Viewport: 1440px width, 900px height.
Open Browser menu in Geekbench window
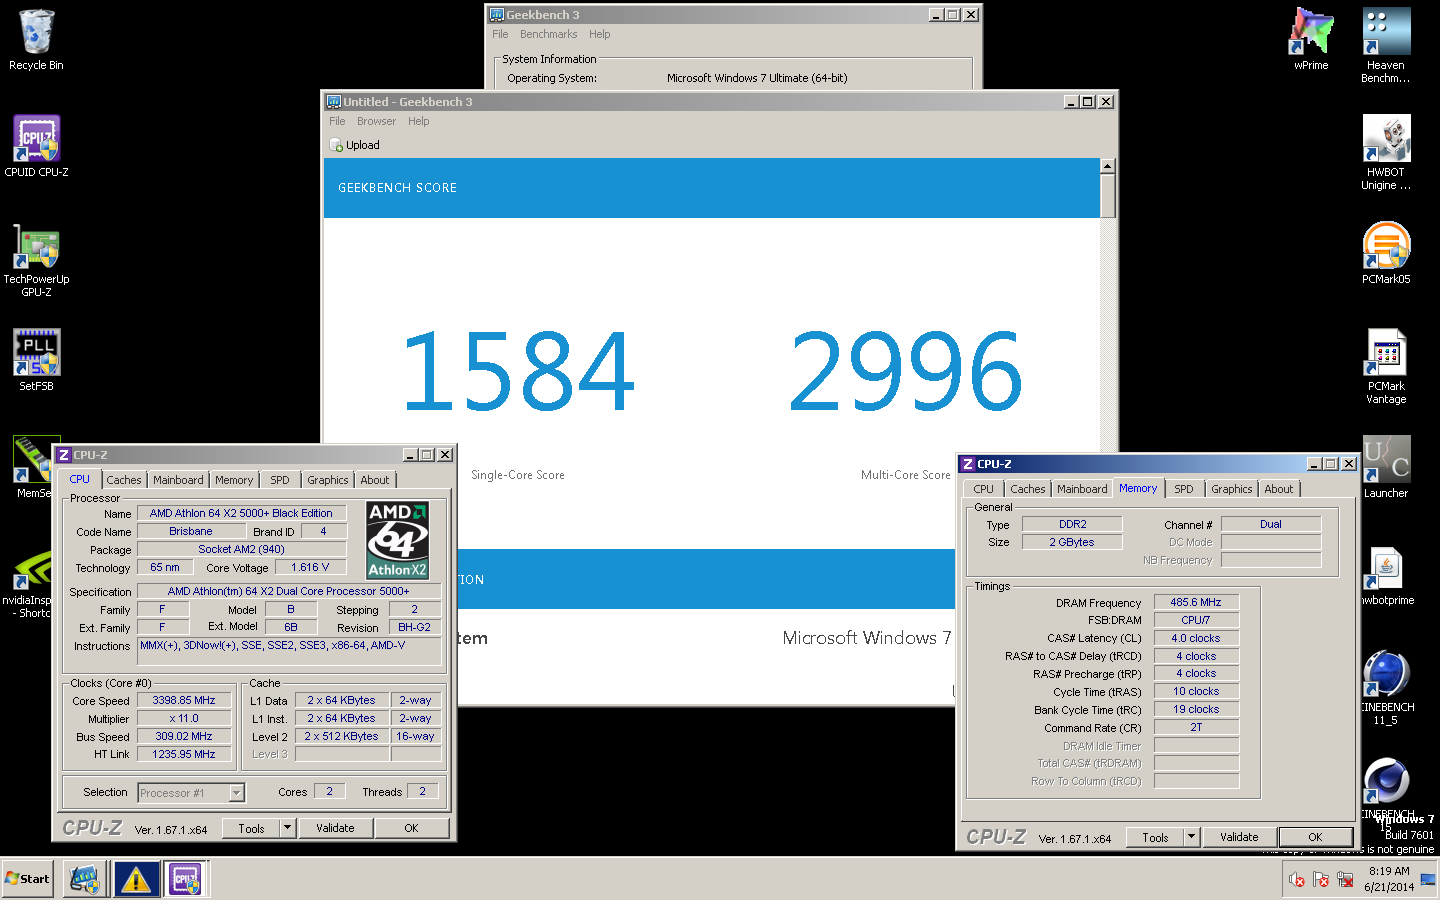click(x=376, y=121)
